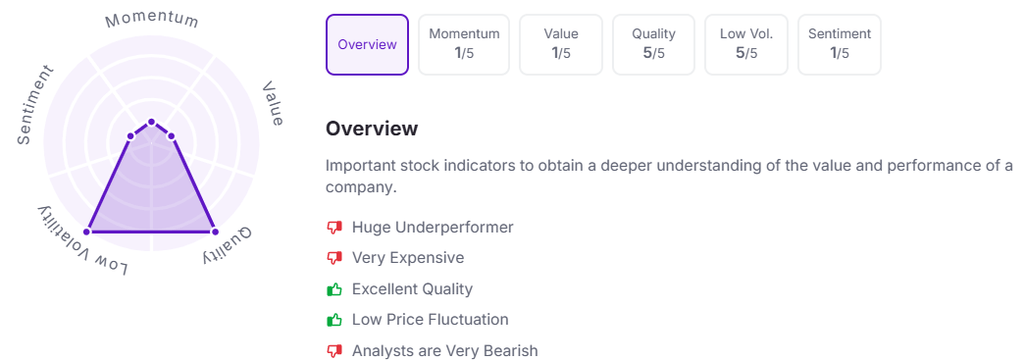
Task: Click the Low Volatility data point on radar chart
Action: point(88,231)
